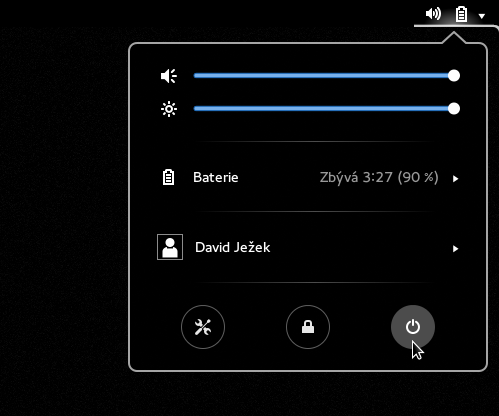The image size is (499, 416).
Task: Click the volume speaker icon in the top bar
Action: tap(433, 14)
